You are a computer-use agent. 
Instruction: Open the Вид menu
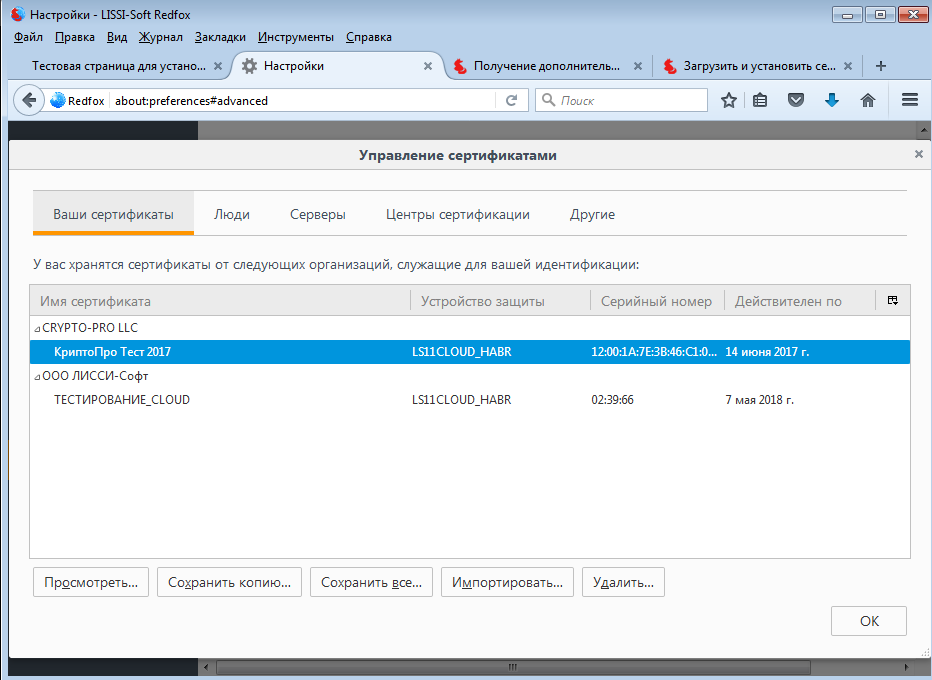pos(117,37)
